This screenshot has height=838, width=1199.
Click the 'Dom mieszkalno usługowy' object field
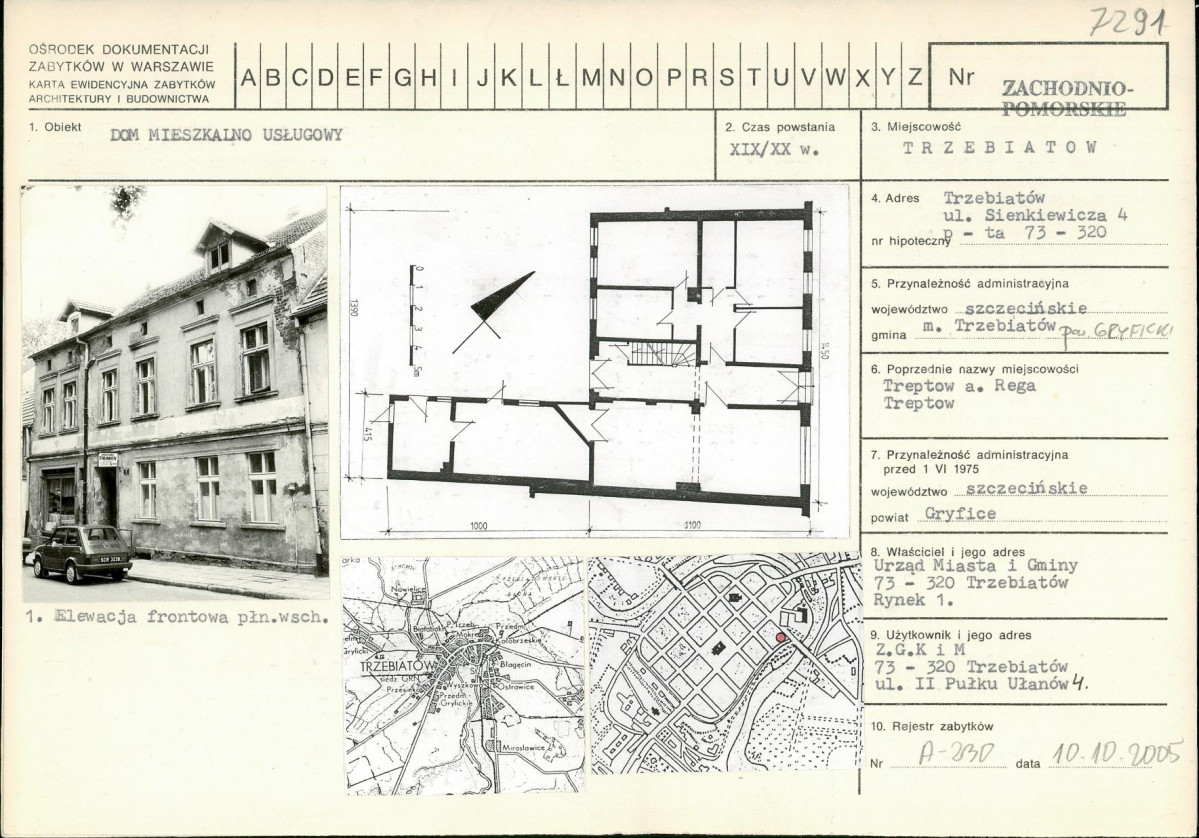coord(227,136)
